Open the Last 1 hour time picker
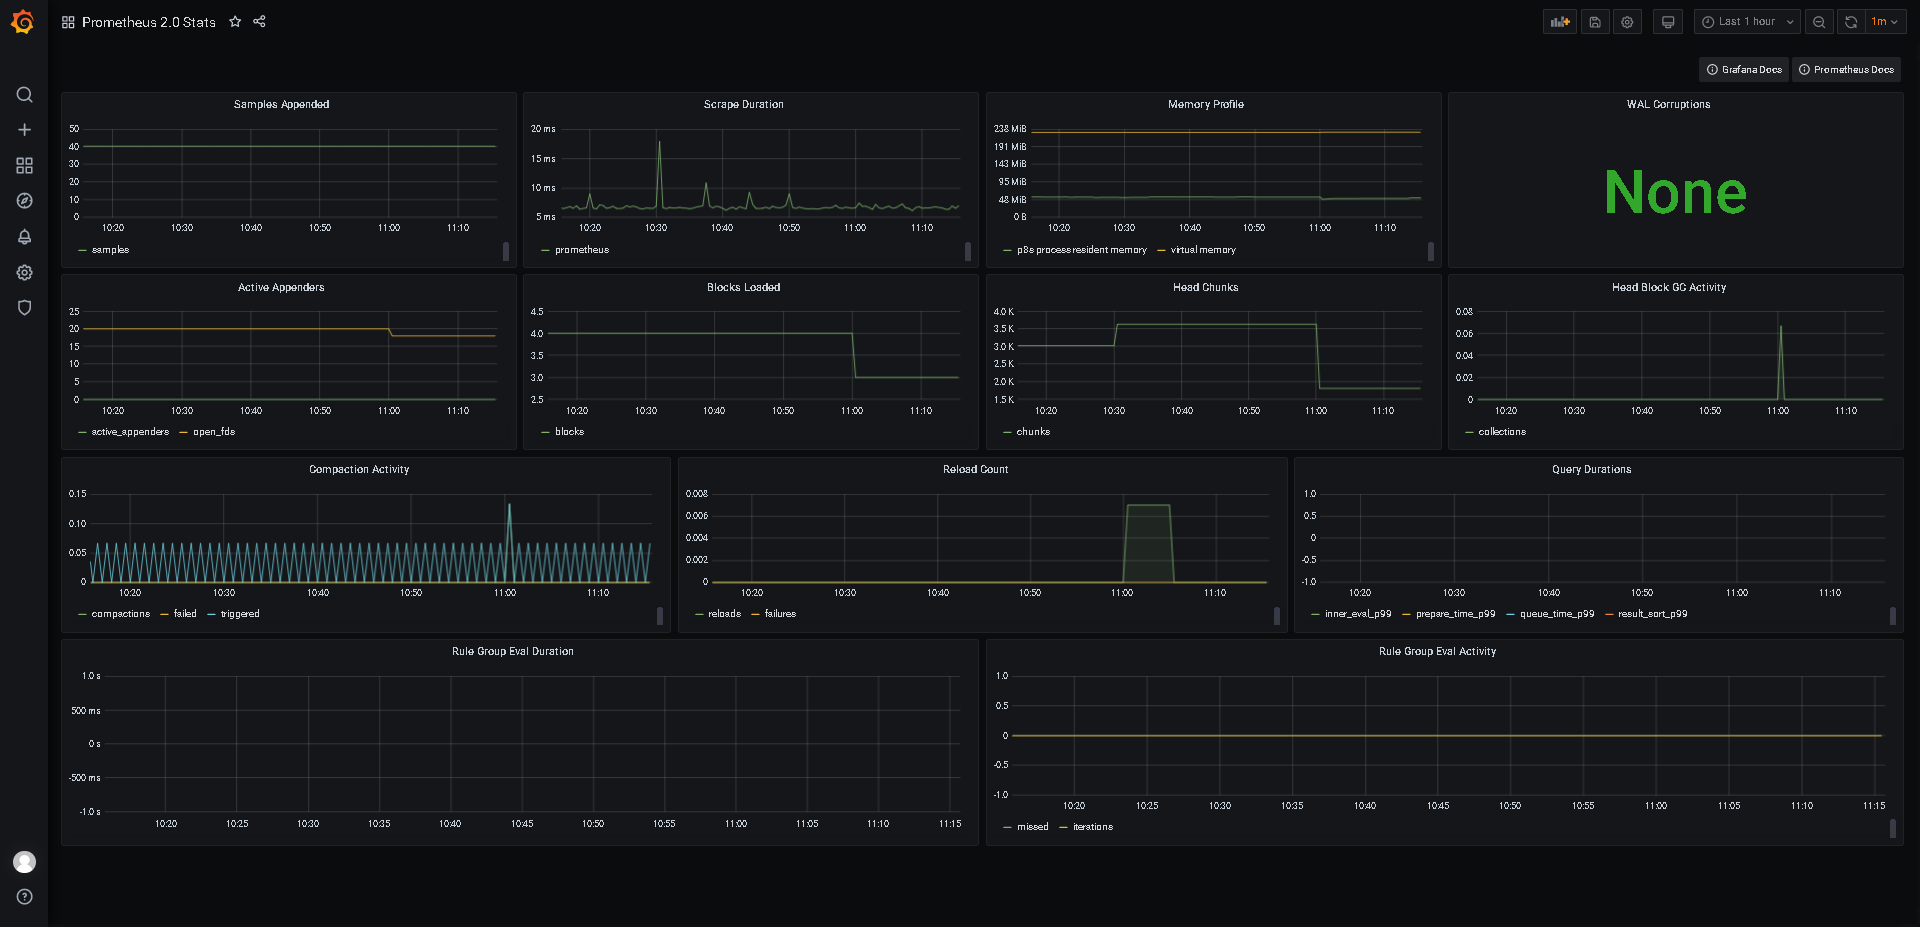Viewport: 1920px width, 927px height. [x=1747, y=22]
